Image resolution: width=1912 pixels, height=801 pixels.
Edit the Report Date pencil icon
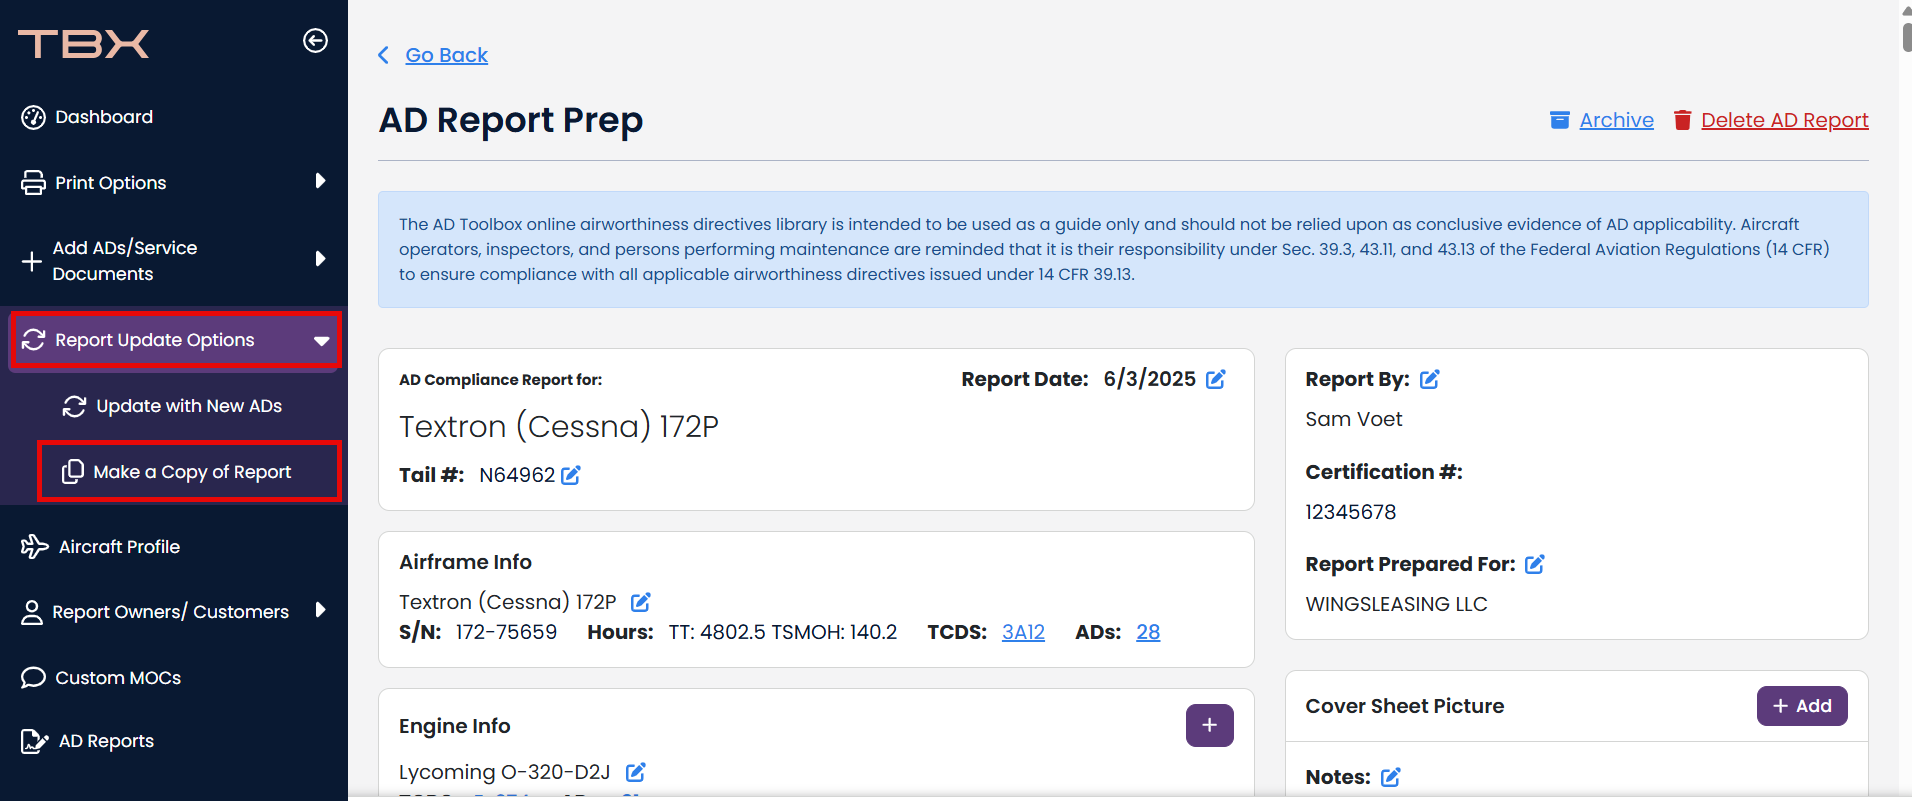point(1216,379)
